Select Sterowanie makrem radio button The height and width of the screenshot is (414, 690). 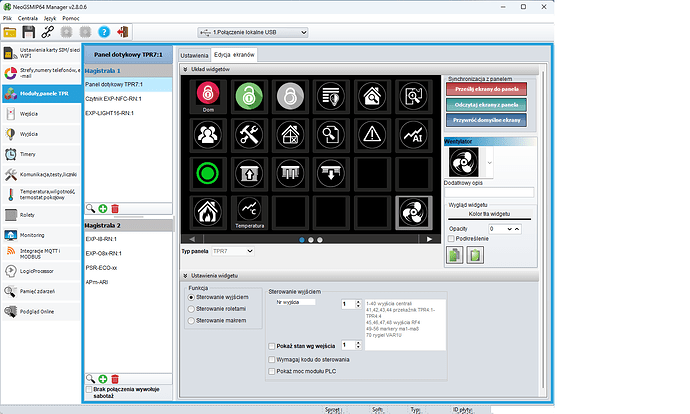191,321
